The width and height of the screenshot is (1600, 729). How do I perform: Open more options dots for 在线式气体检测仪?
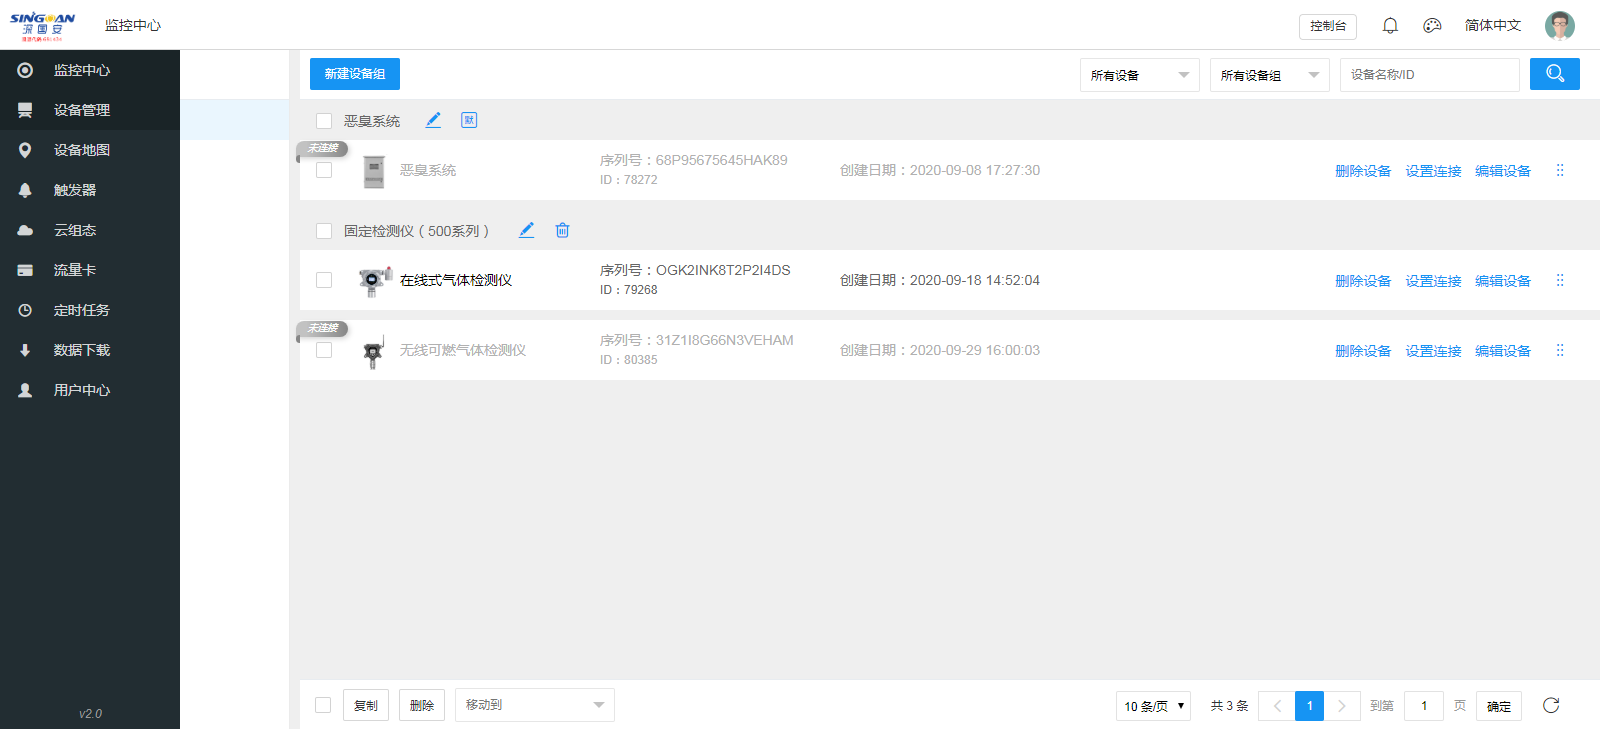tap(1560, 280)
